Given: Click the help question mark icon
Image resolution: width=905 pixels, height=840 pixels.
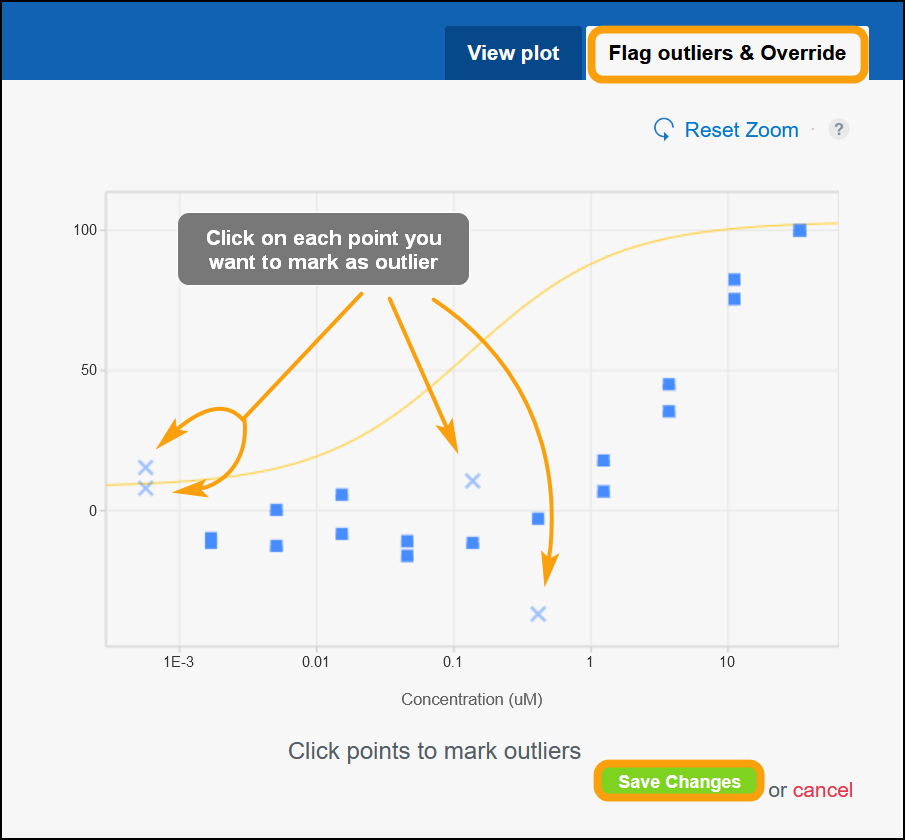Looking at the screenshot, I should coord(839,129).
